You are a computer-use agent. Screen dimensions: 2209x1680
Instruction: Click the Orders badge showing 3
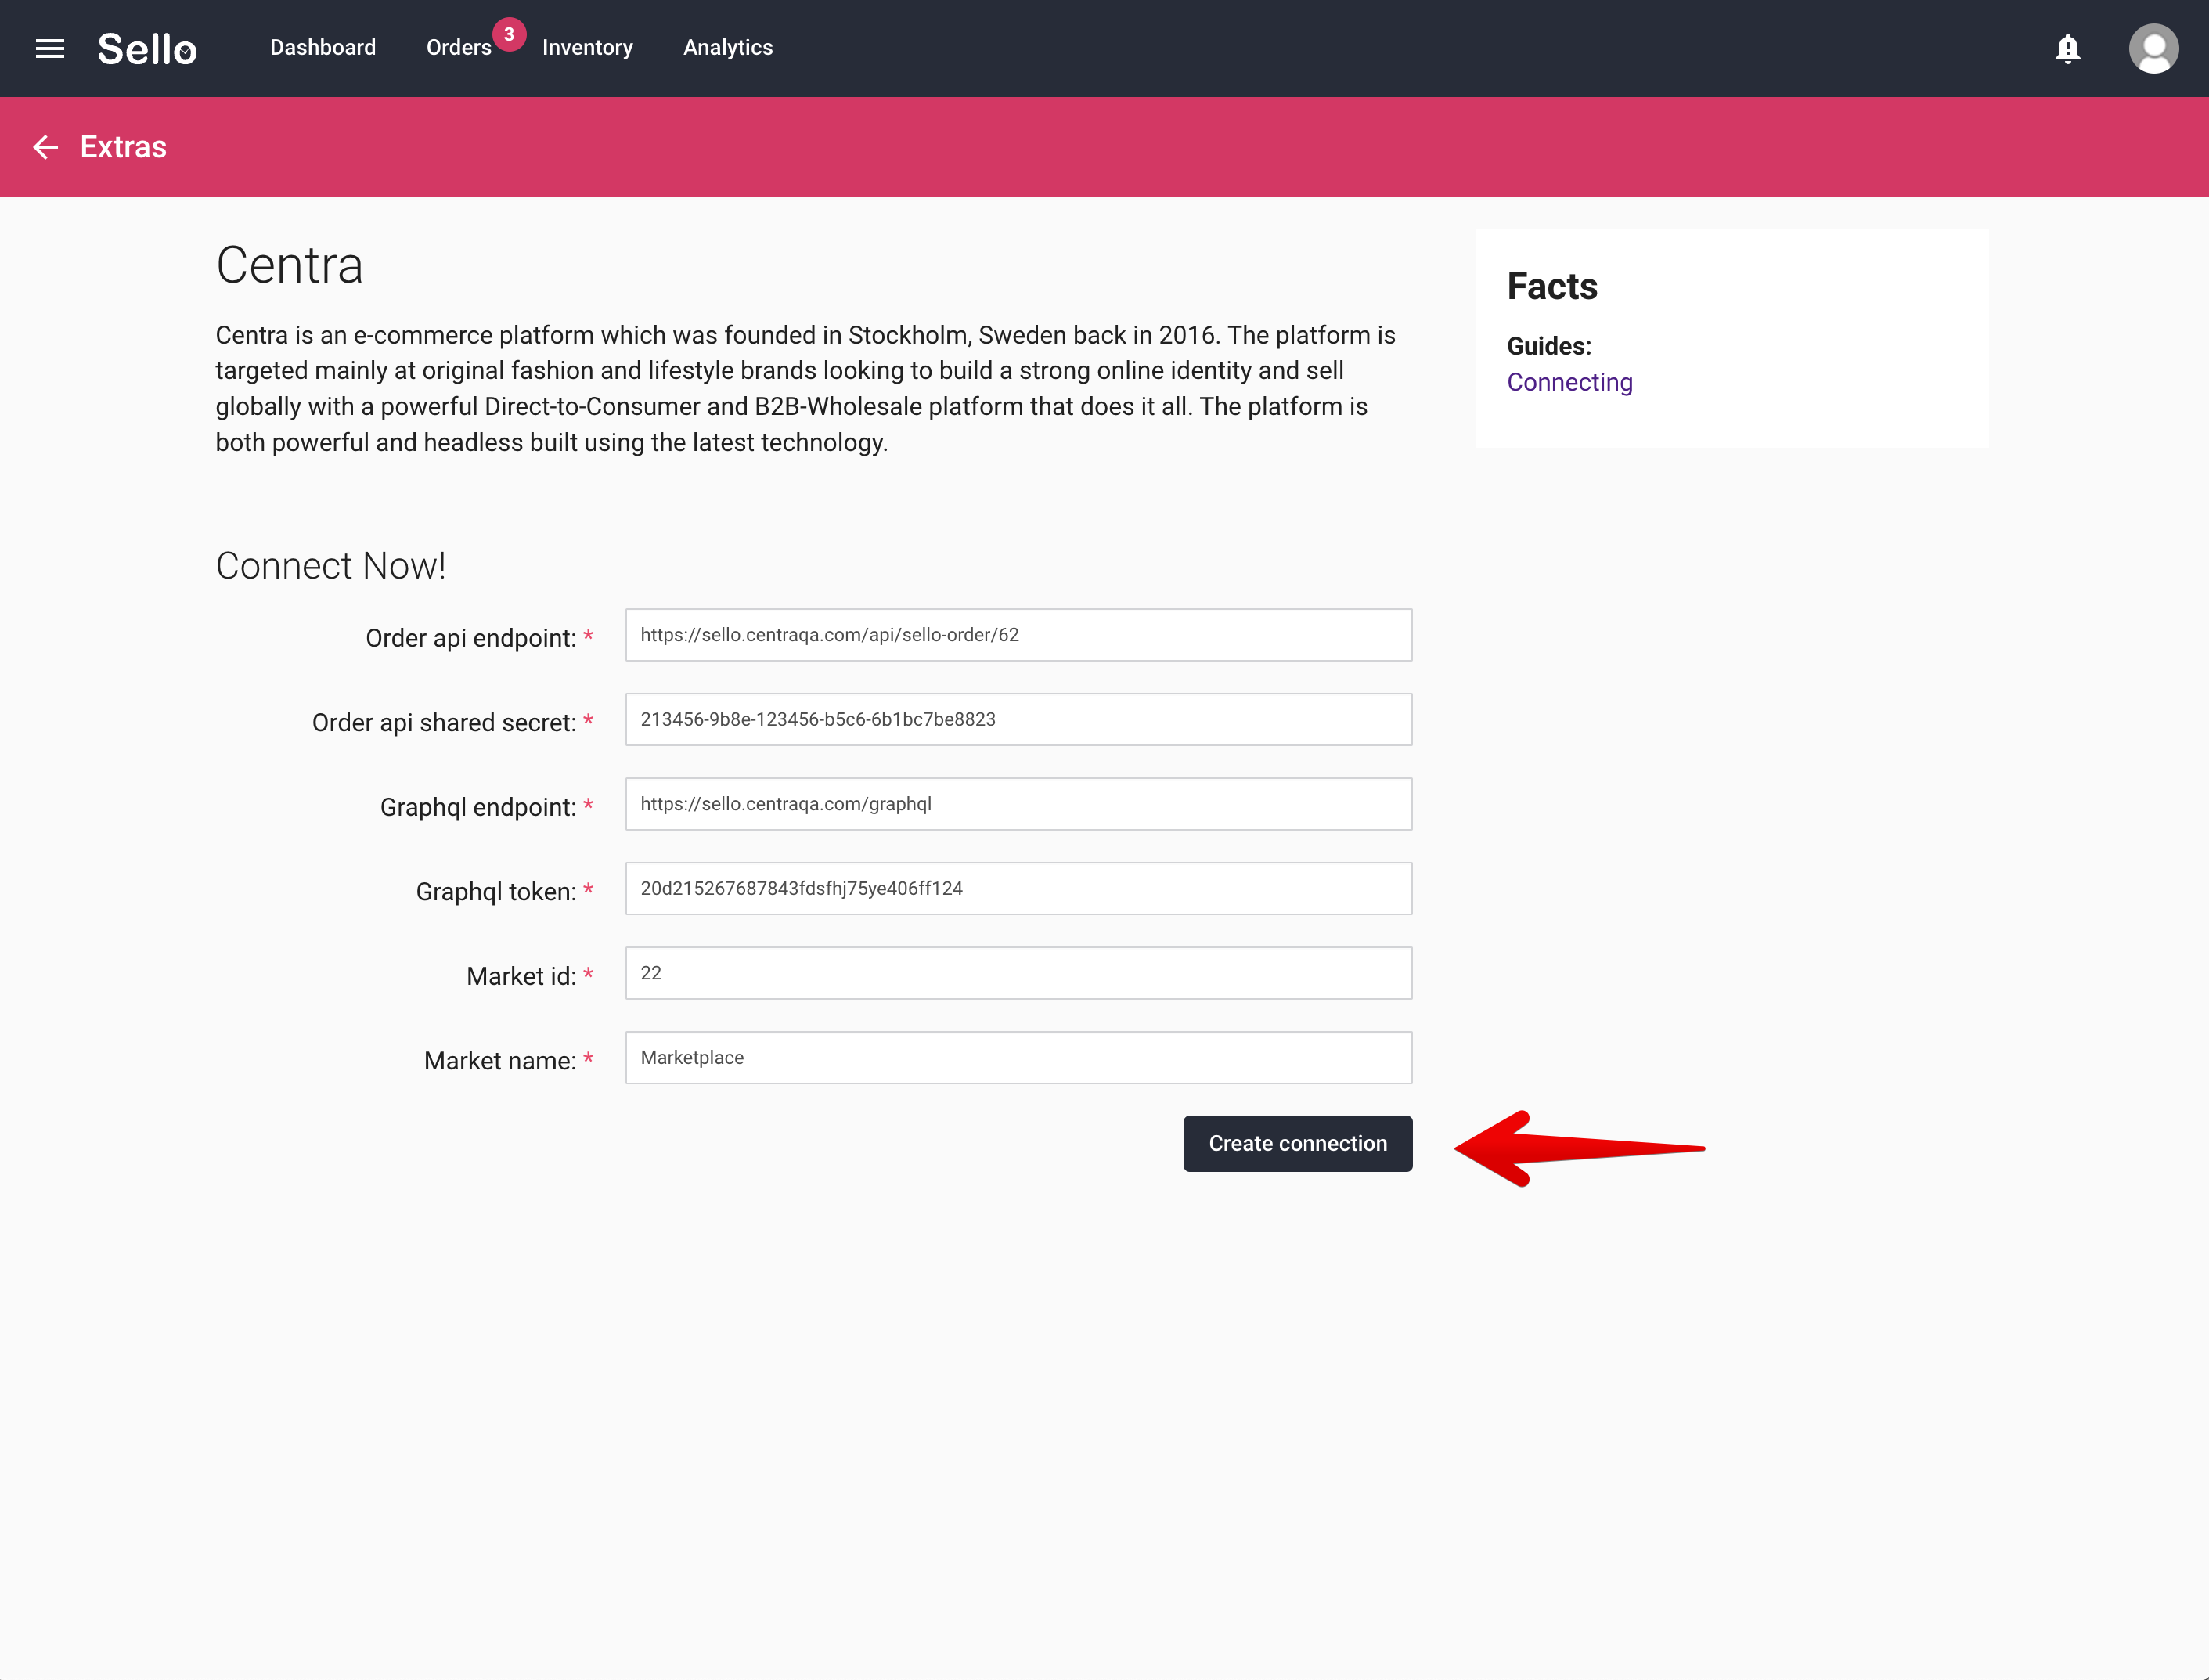tap(509, 34)
